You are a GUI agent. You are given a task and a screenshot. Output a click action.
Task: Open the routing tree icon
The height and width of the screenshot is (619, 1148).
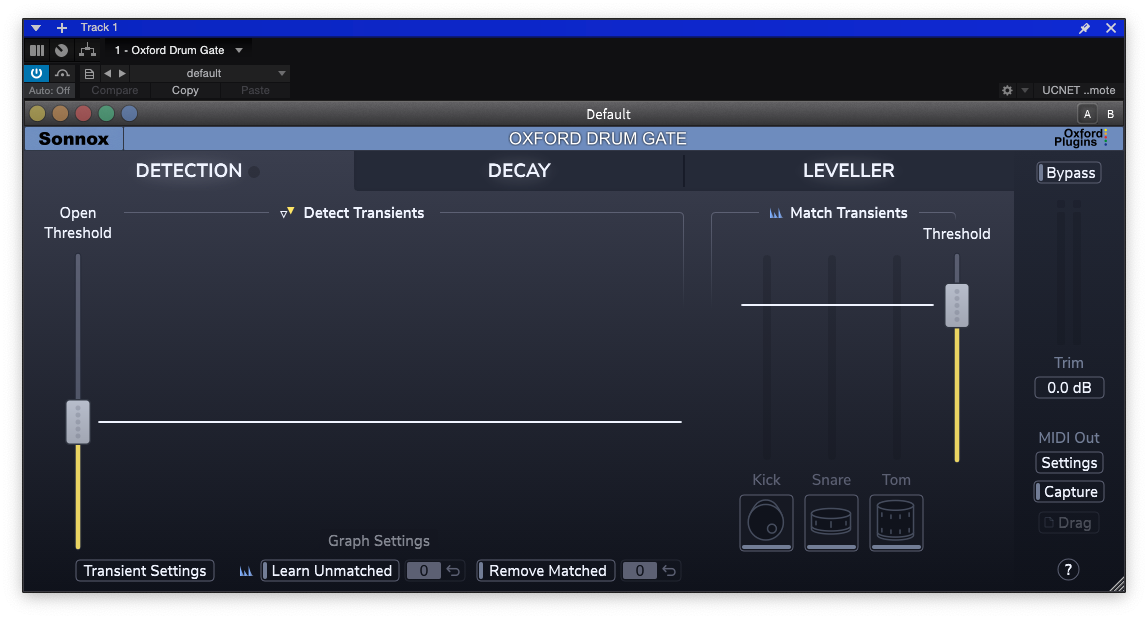(x=87, y=51)
